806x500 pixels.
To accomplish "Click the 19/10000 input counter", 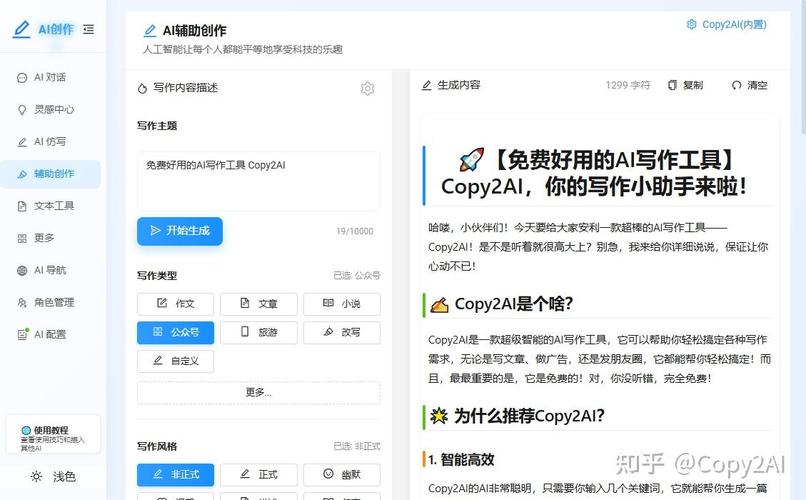I will 355,231.
